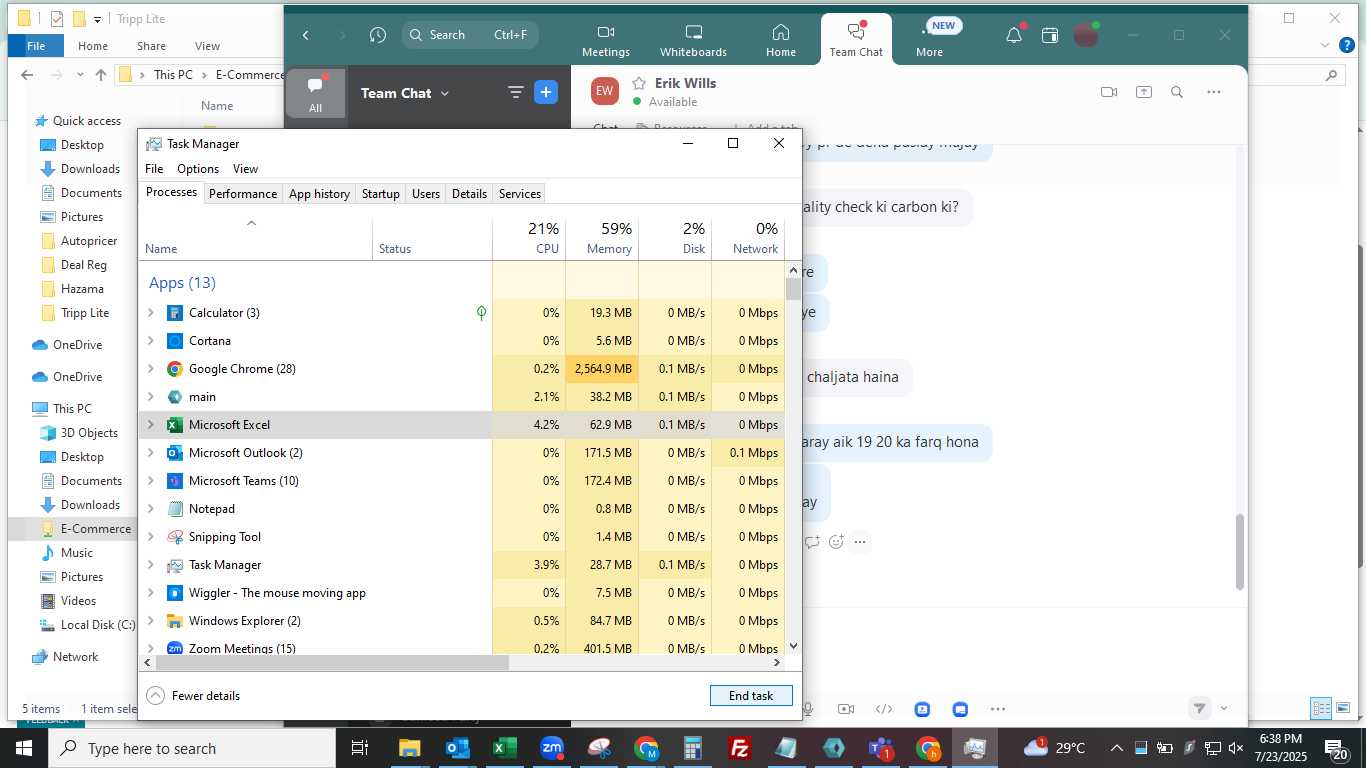Sort processes by the Network column
Image resolution: width=1366 pixels, height=768 pixels.
click(748, 238)
